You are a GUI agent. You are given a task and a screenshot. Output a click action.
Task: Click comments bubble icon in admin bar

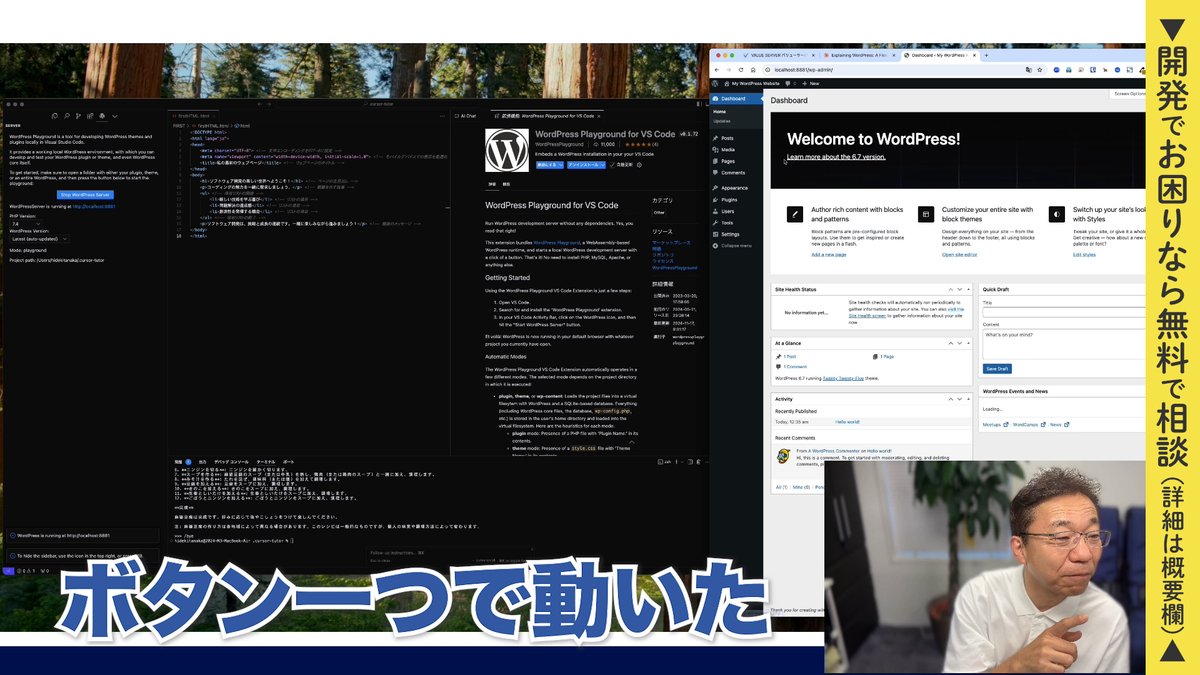click(788, 83)
